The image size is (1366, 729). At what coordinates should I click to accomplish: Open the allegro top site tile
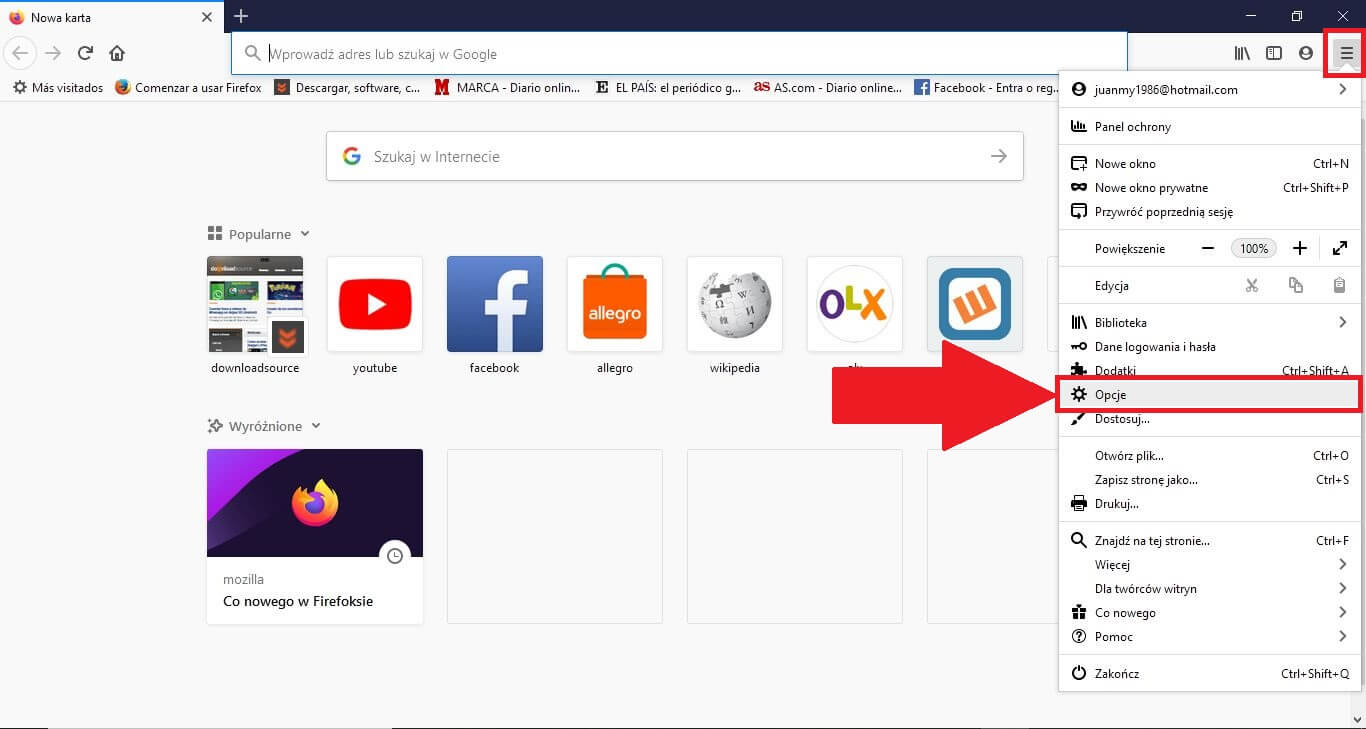[x=615, y=304]
